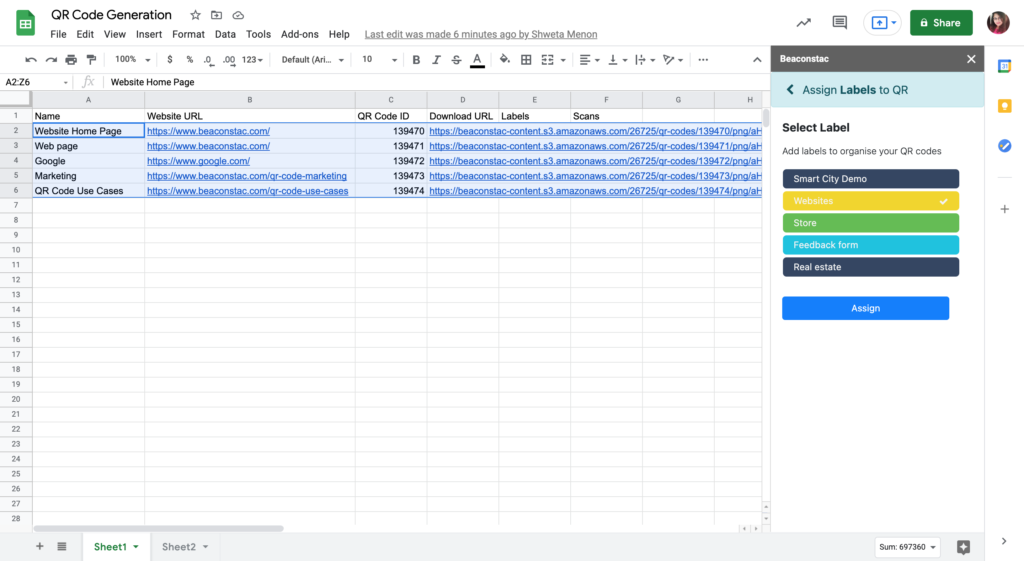The height and width of the screenshot is (561, 1024).
Task: Open the Add-ons menu
Action: (x=300, y=34)
